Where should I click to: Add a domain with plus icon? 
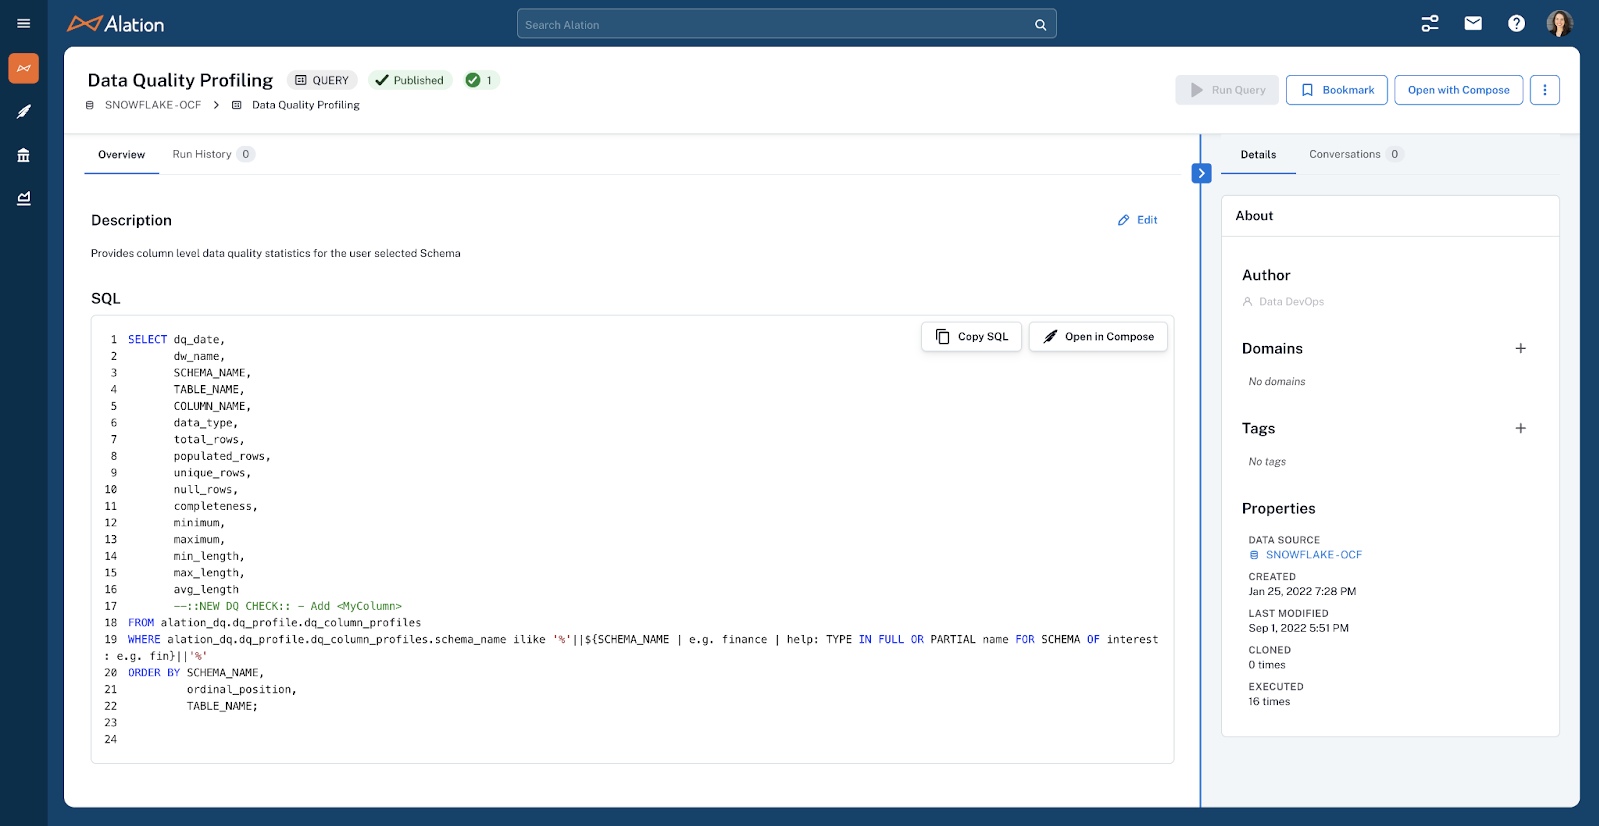(x=1520, y=348)
